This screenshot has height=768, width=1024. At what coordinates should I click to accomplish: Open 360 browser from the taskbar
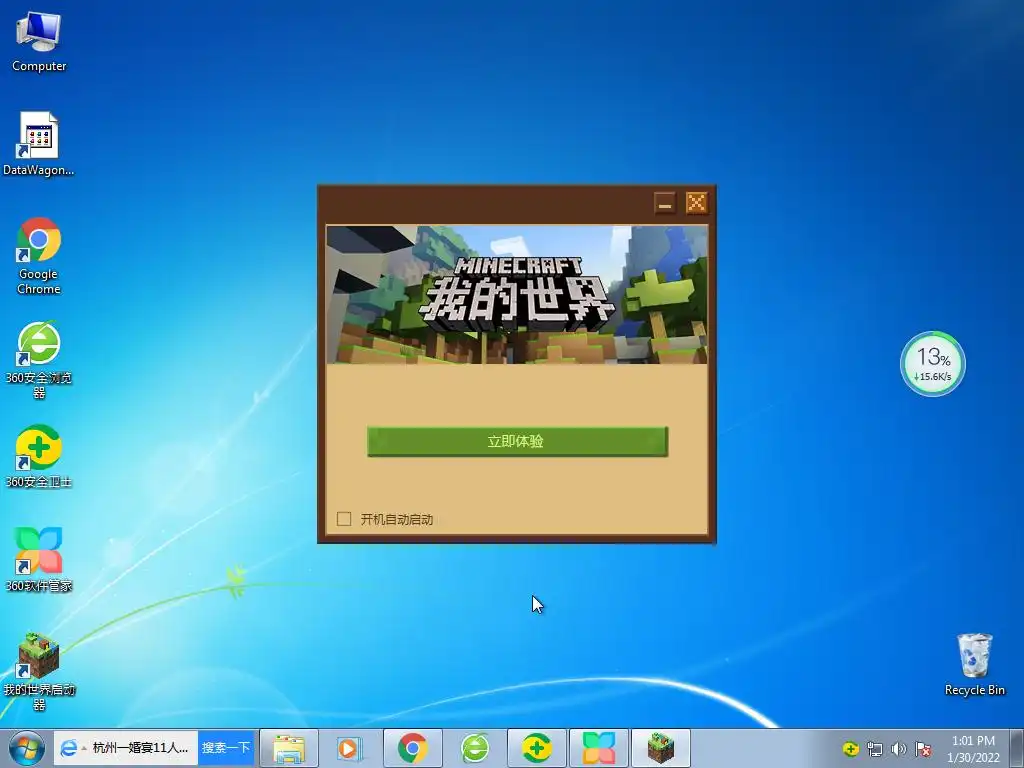point(475,748)
